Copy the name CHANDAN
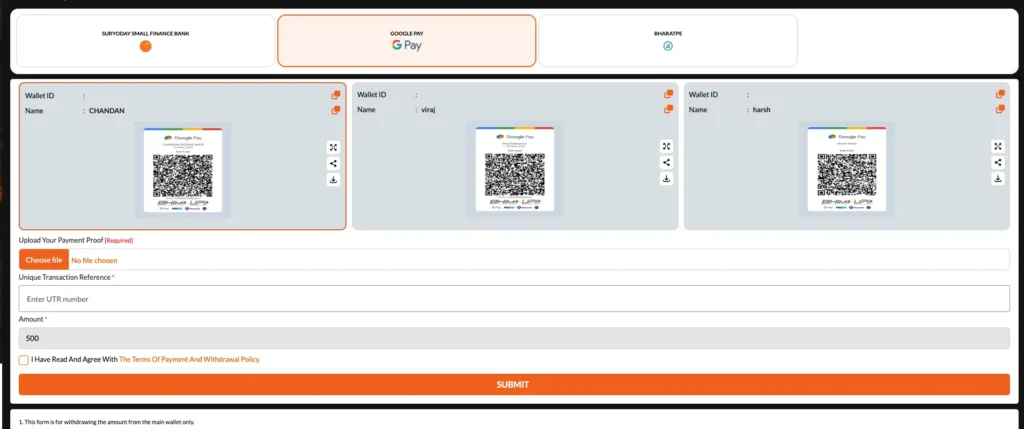1024x429 pixels. click(336, 110)
